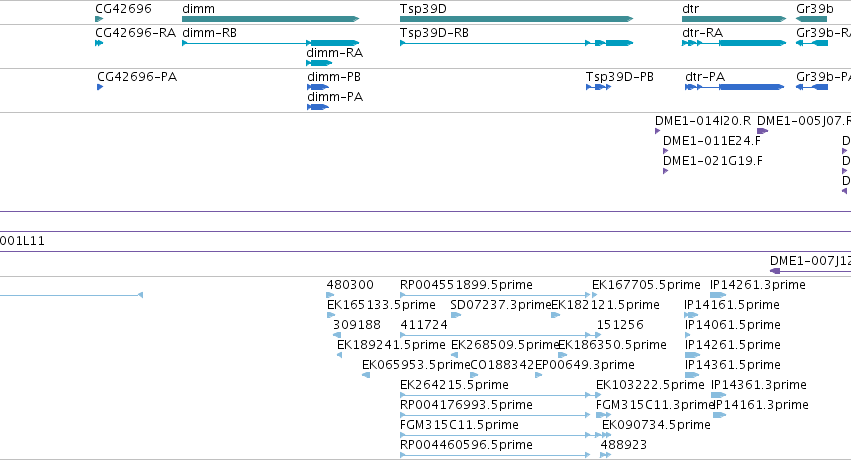Click BAC end DME1-011E24.F
The image size is (851, 460).
coord(712,140)
